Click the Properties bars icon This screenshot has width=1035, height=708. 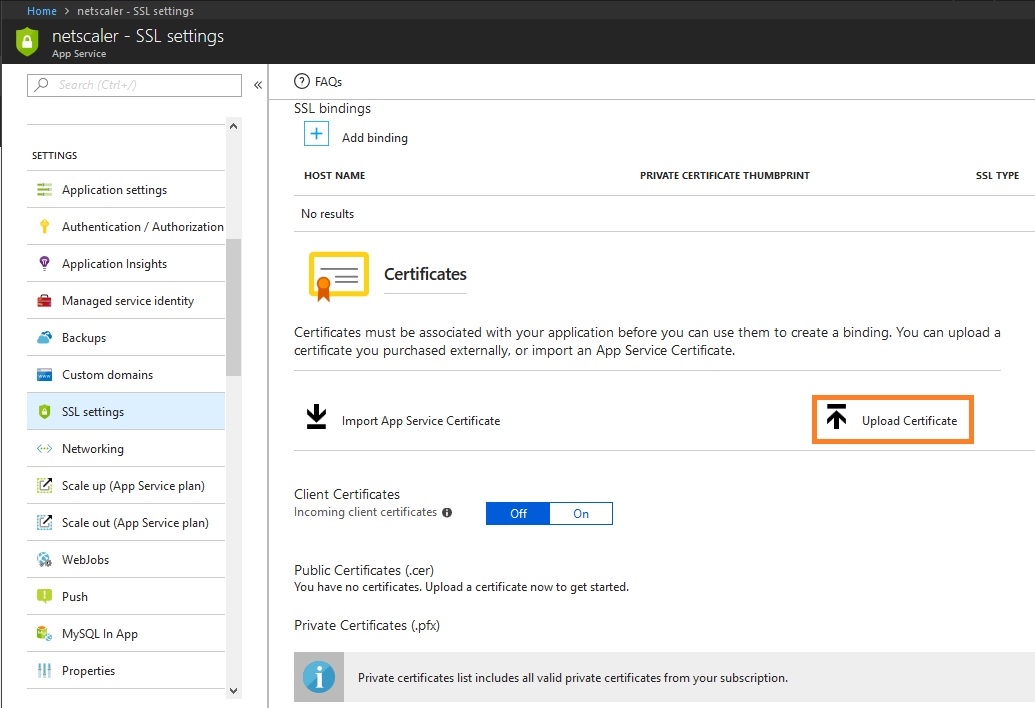(44, 670)
